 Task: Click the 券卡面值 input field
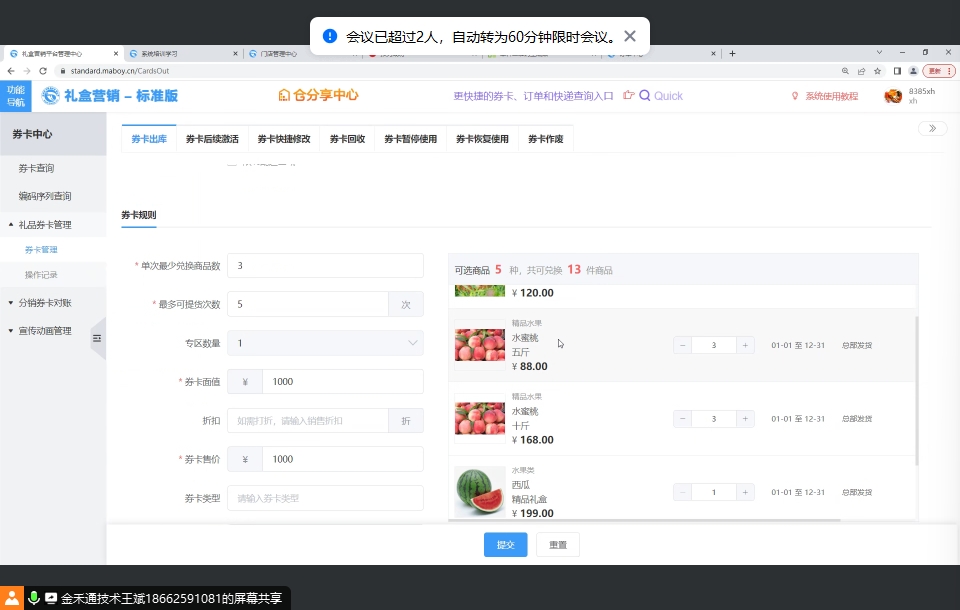click(342, 382)
